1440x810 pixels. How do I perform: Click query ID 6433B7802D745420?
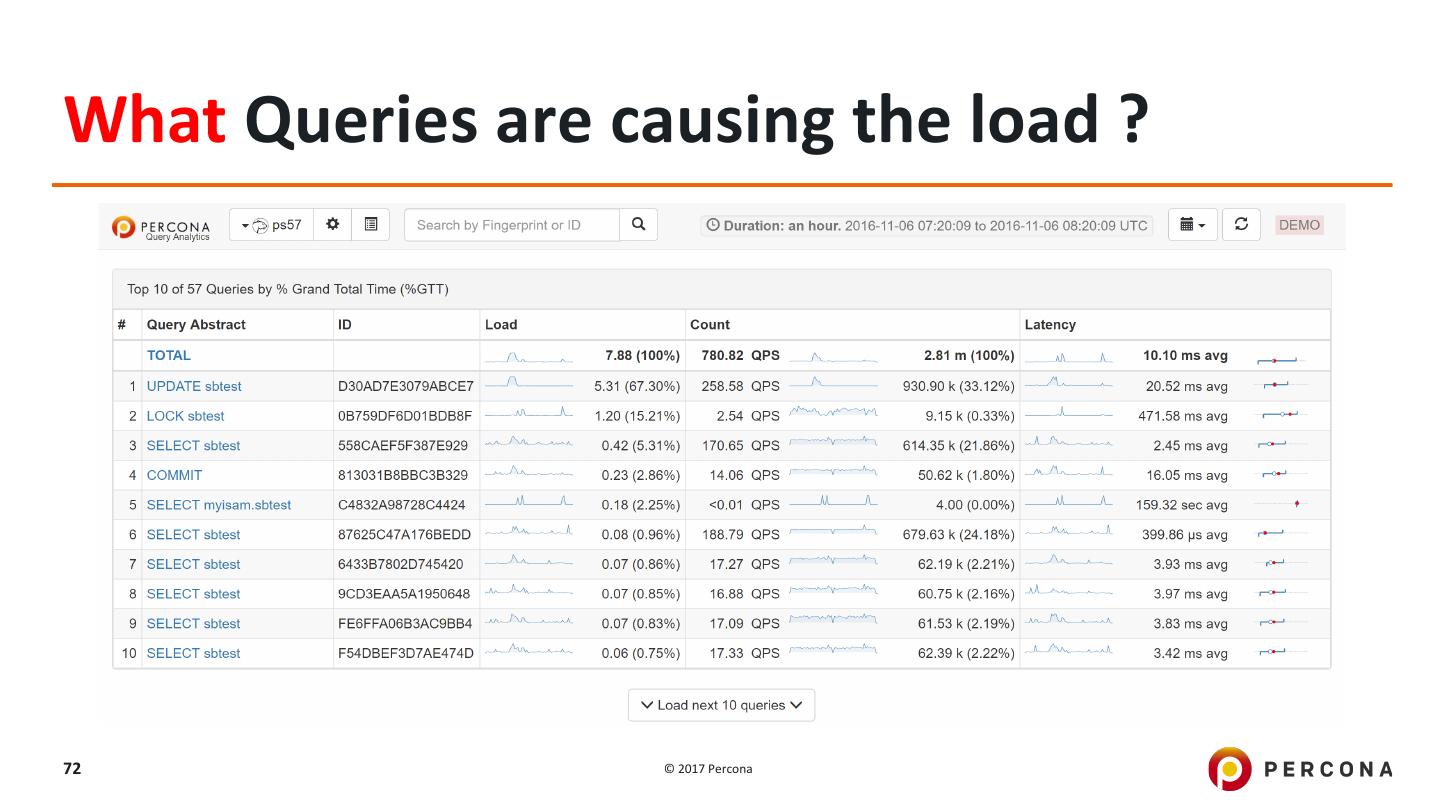(401, 564)
